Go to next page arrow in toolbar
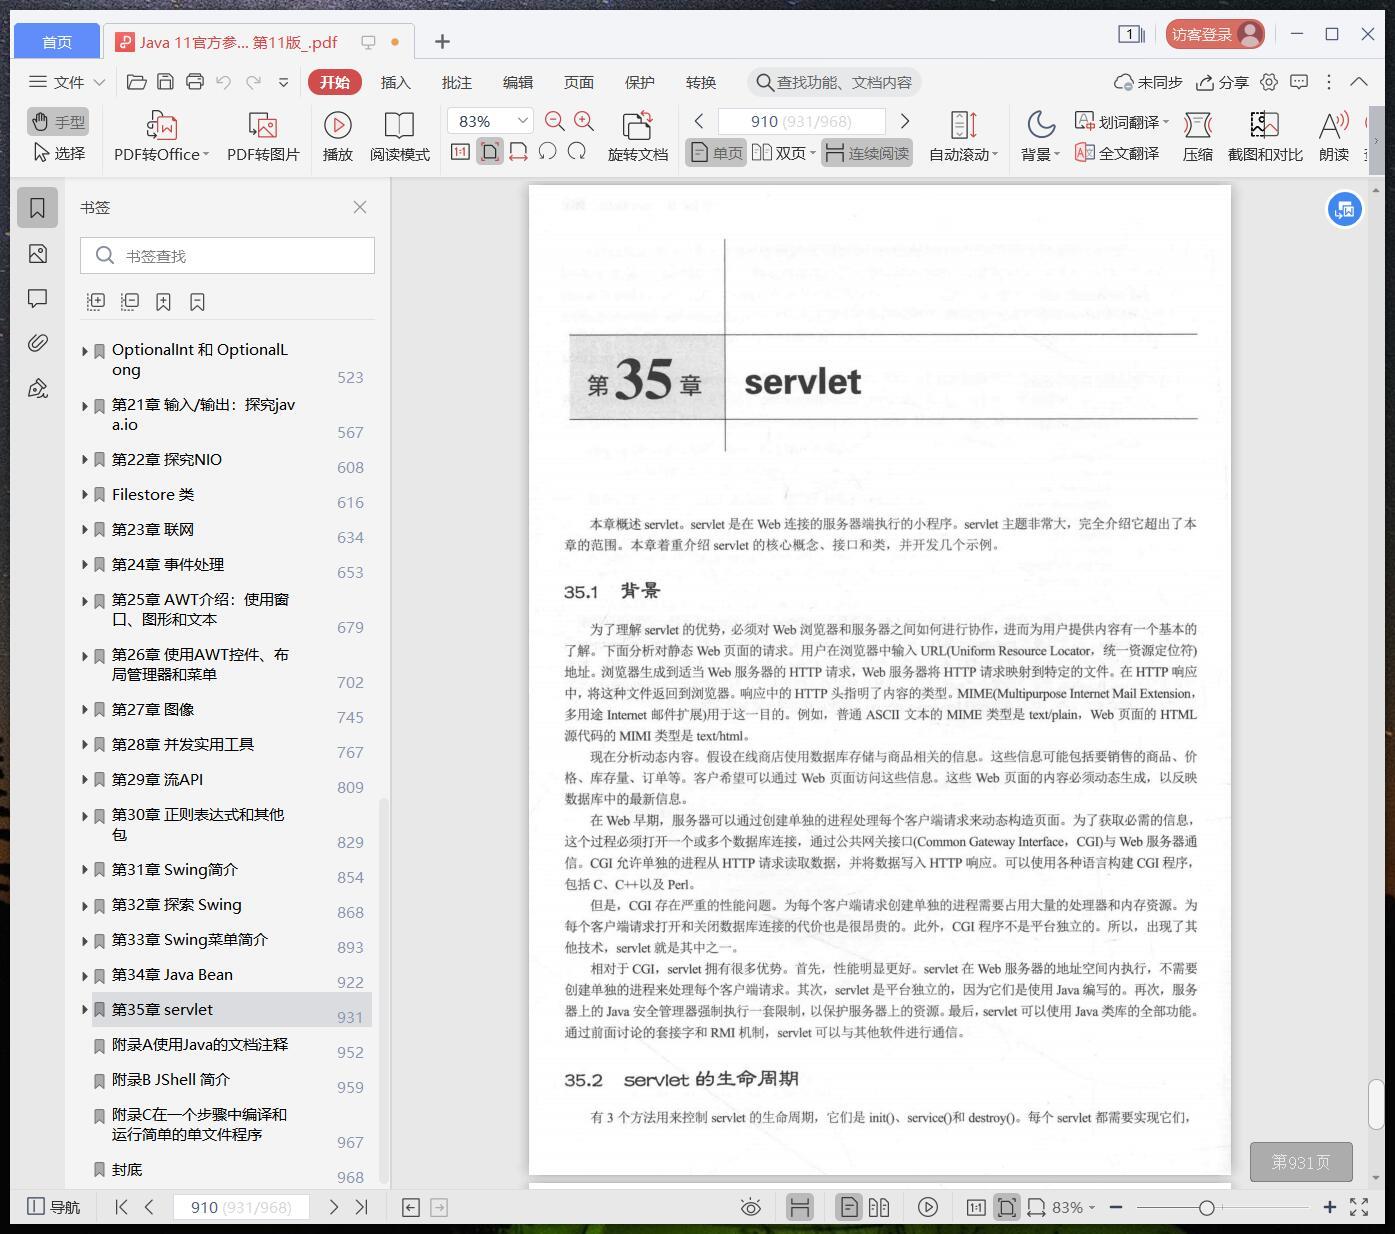Image resolution: width=1395 pixels, height=1234 pixels. 905,121
